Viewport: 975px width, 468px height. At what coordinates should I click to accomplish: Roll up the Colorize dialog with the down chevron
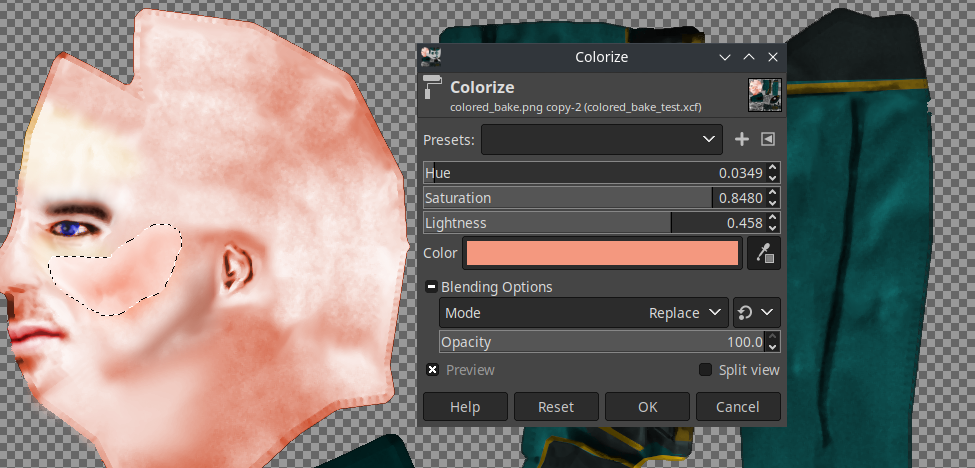[724, 57]
